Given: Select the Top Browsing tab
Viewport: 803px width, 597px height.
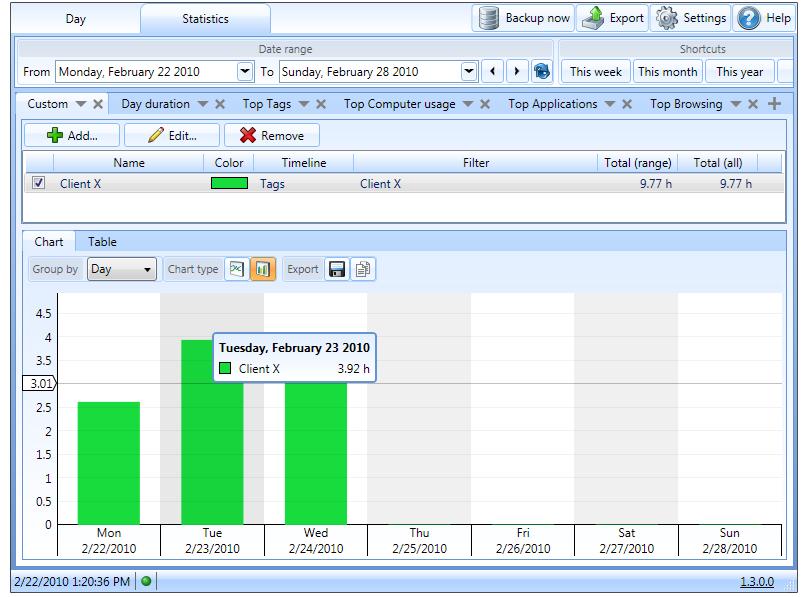Looking at the screenshot, I should click(686, 104).
